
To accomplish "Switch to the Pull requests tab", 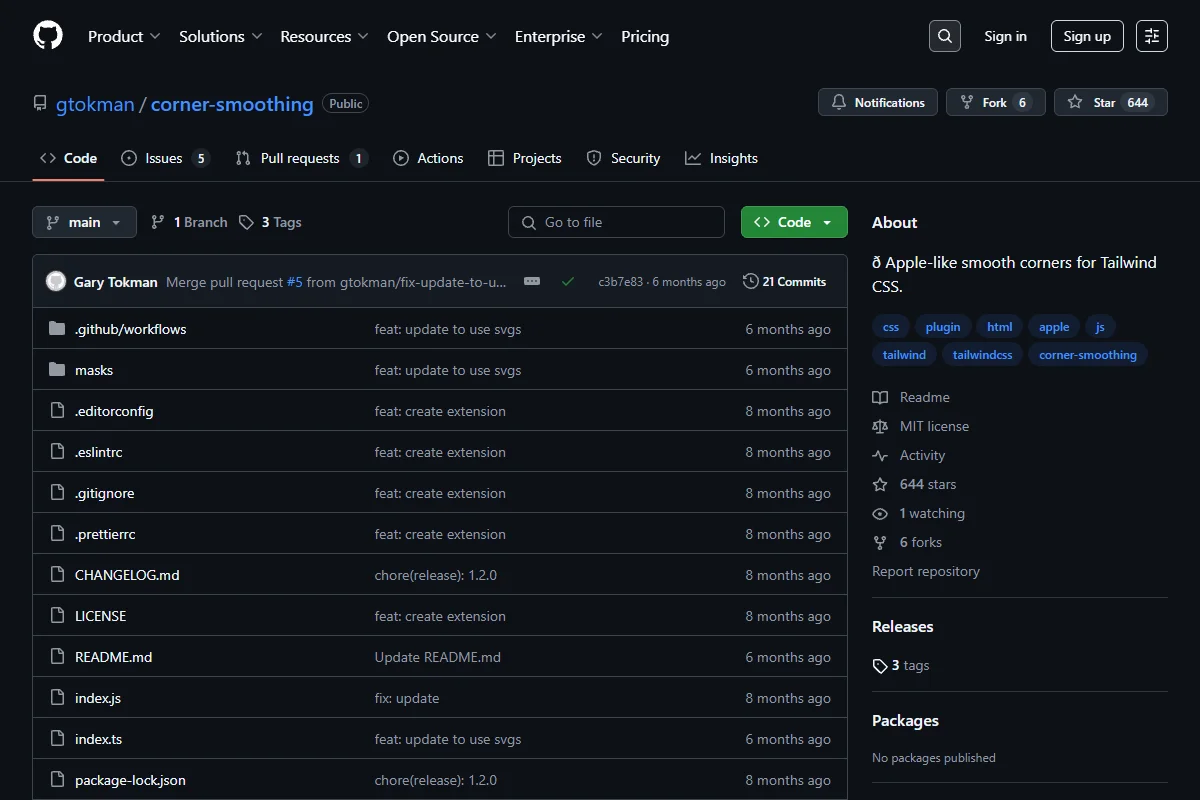I will [x=301, y=158].
